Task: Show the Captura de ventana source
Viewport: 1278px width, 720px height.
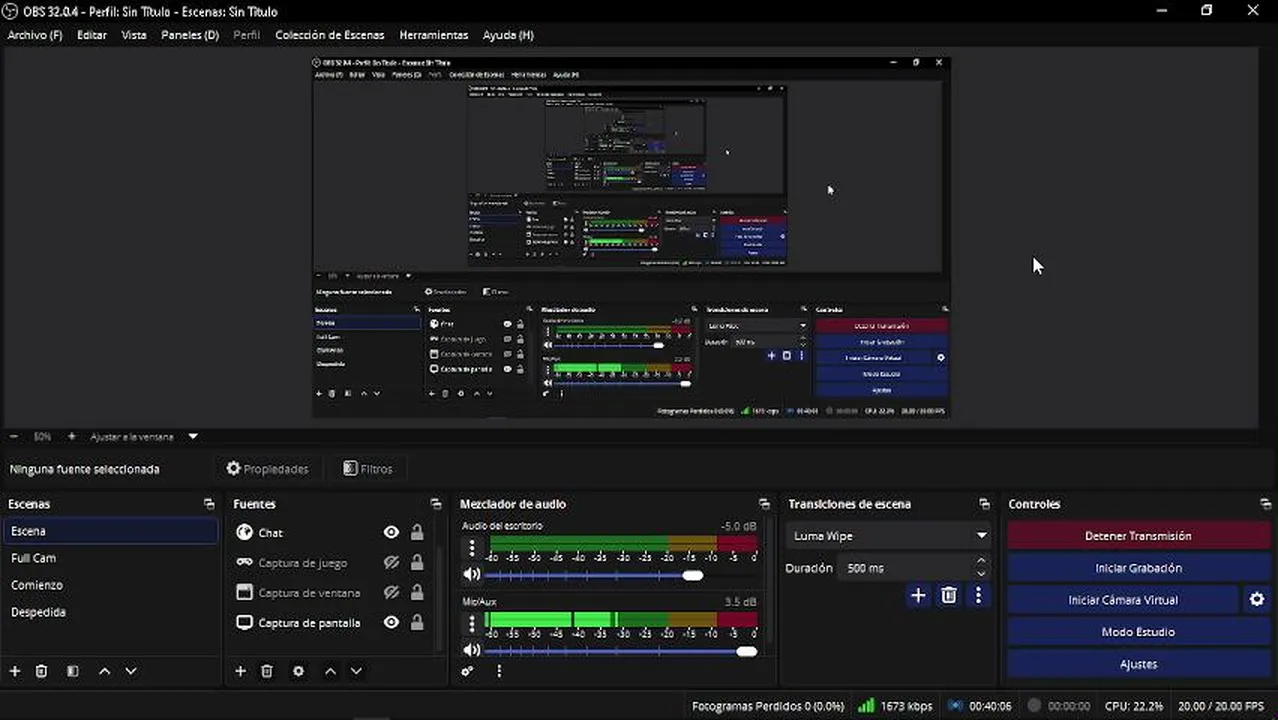Action: pyautogui.click(x=391, y=593)
